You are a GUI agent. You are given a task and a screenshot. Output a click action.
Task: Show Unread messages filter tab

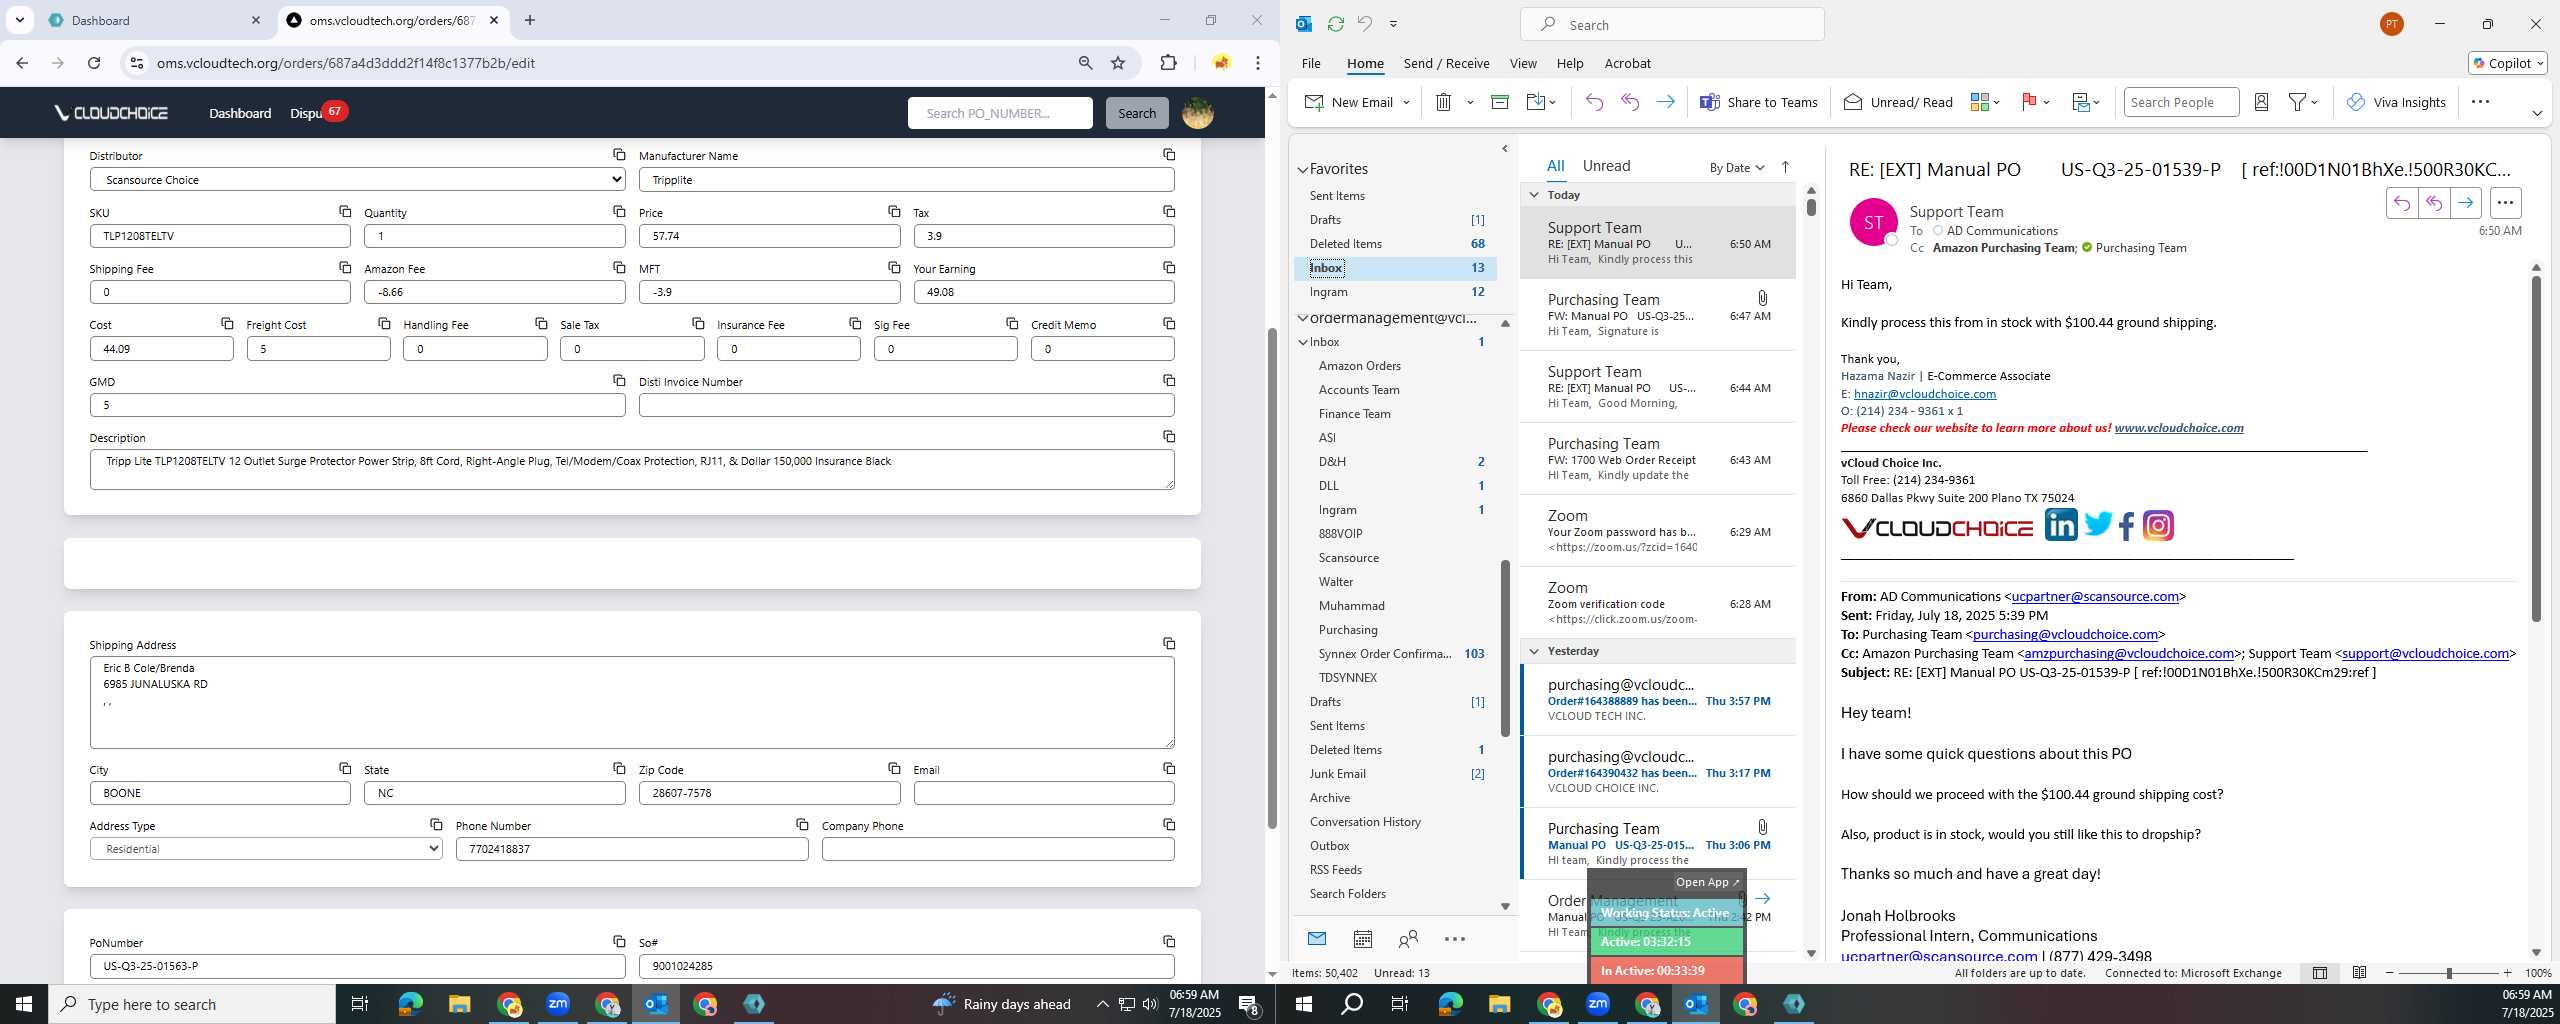(x=1606, y=166)
